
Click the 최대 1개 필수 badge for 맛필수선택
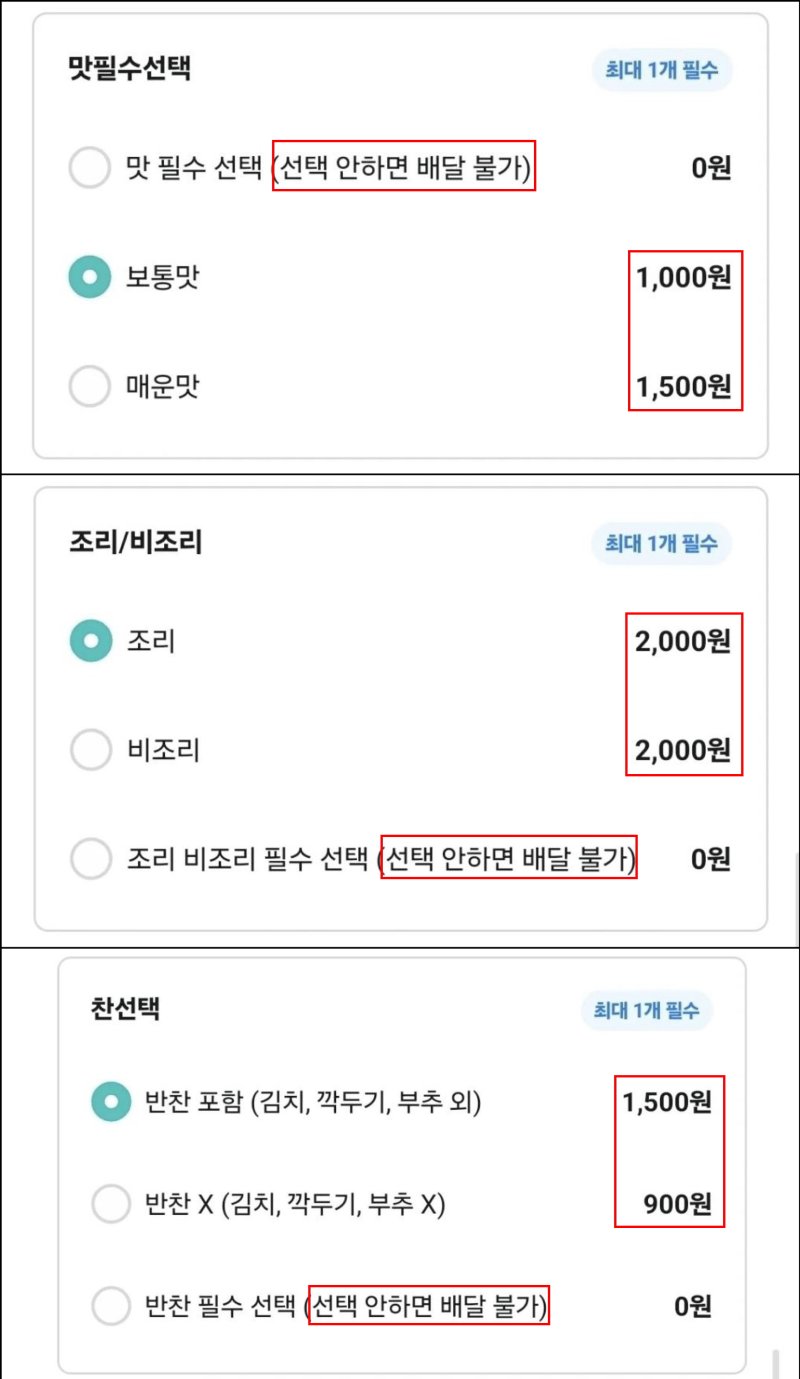pos(662,70)
